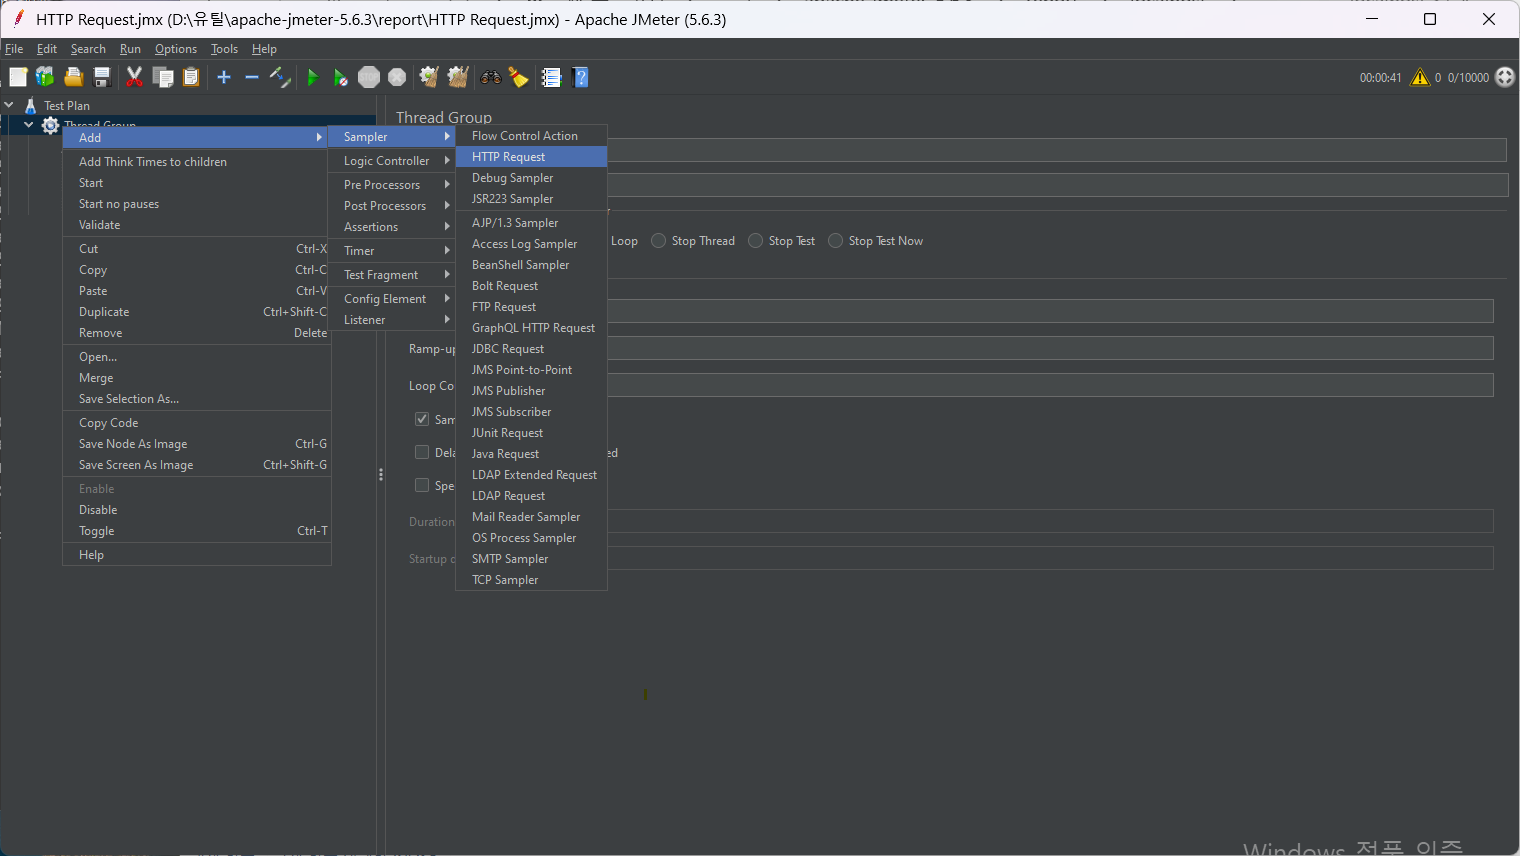Open the Edit menu

click(47, 49)
